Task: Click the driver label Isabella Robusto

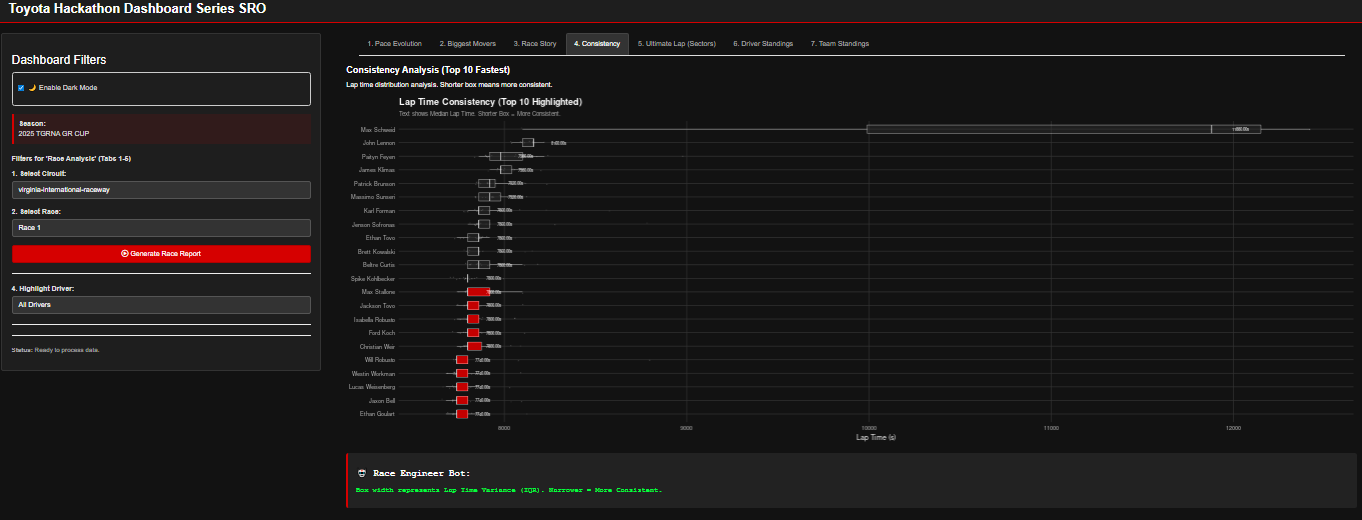Action: point(374,319)
